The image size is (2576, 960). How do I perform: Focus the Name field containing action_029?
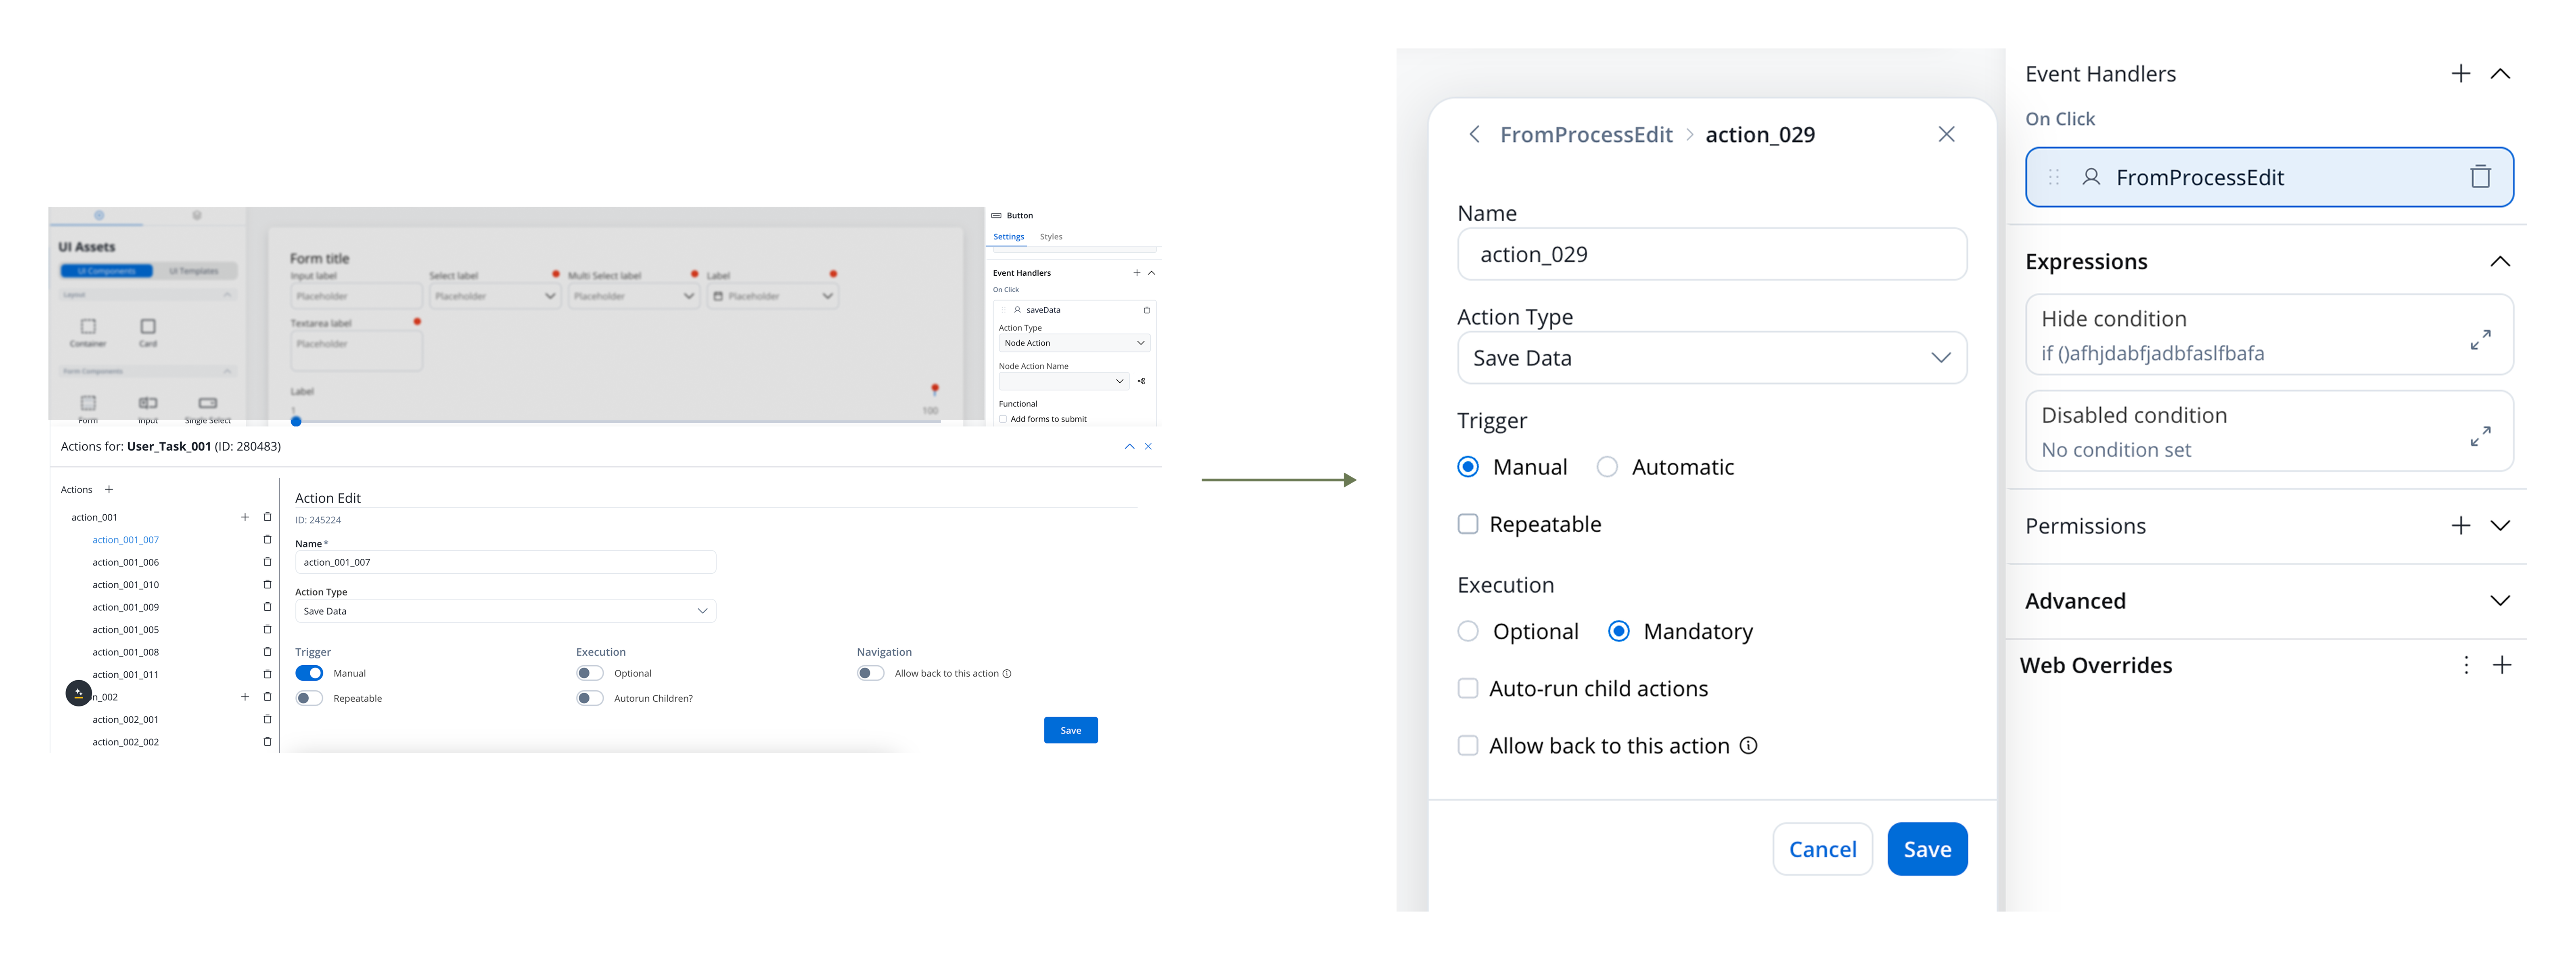pyautogui.click(x=1712, y=254)
